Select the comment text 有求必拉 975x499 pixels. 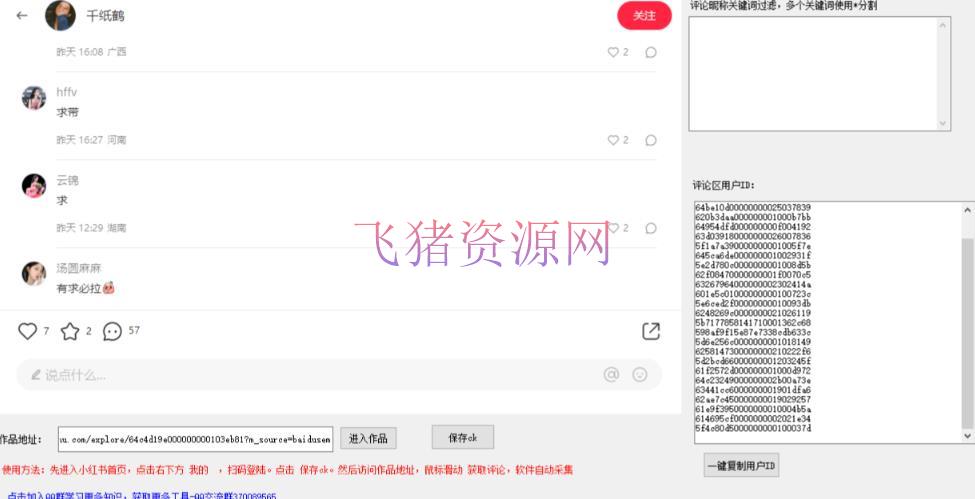pos(78,289)
